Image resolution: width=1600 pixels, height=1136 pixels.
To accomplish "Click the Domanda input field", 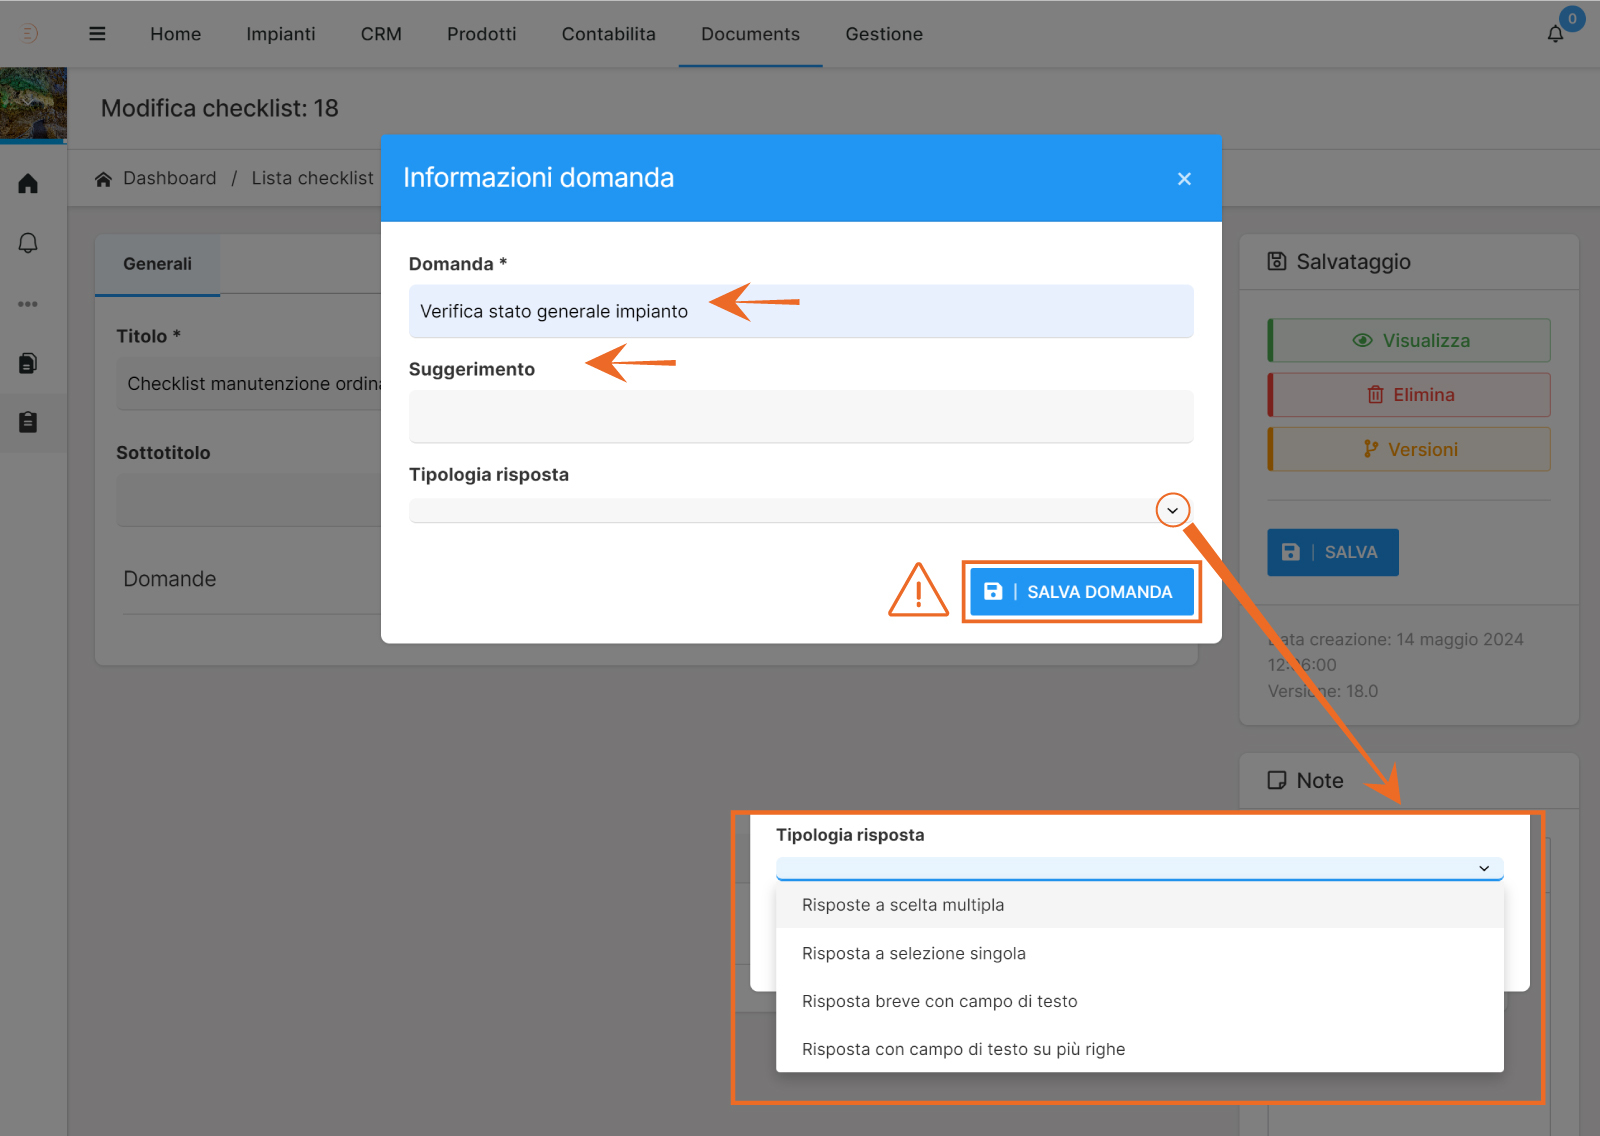I will pos(800,312).
